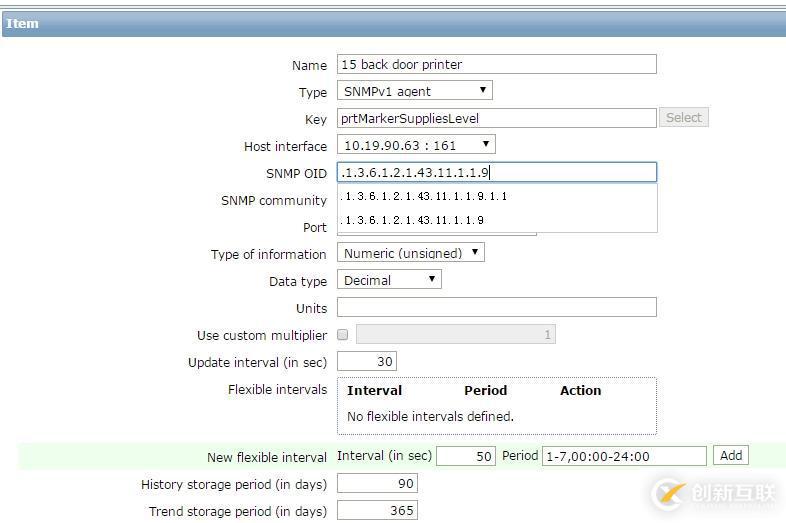Click the Name field with '15 back door printer'
Viewport: 786px width, 523px height.
(496, 64)
